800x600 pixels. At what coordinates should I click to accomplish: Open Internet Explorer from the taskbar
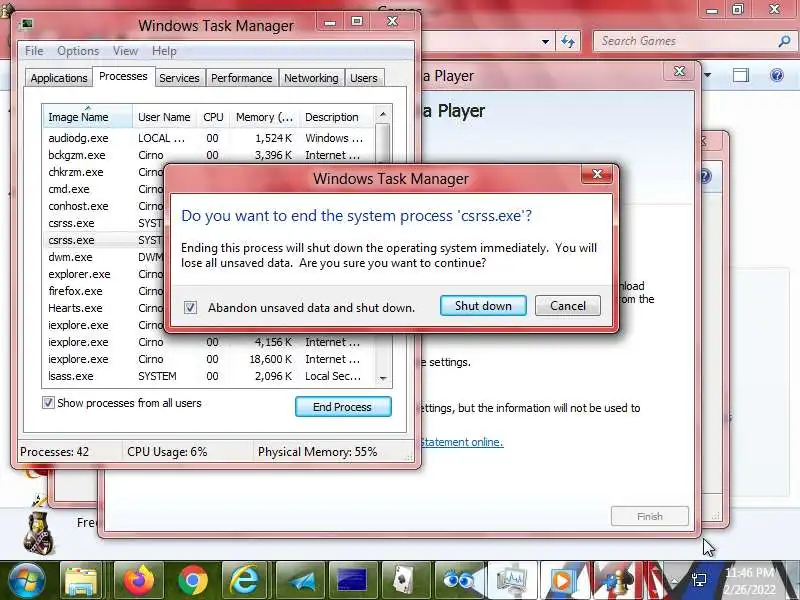246,581
